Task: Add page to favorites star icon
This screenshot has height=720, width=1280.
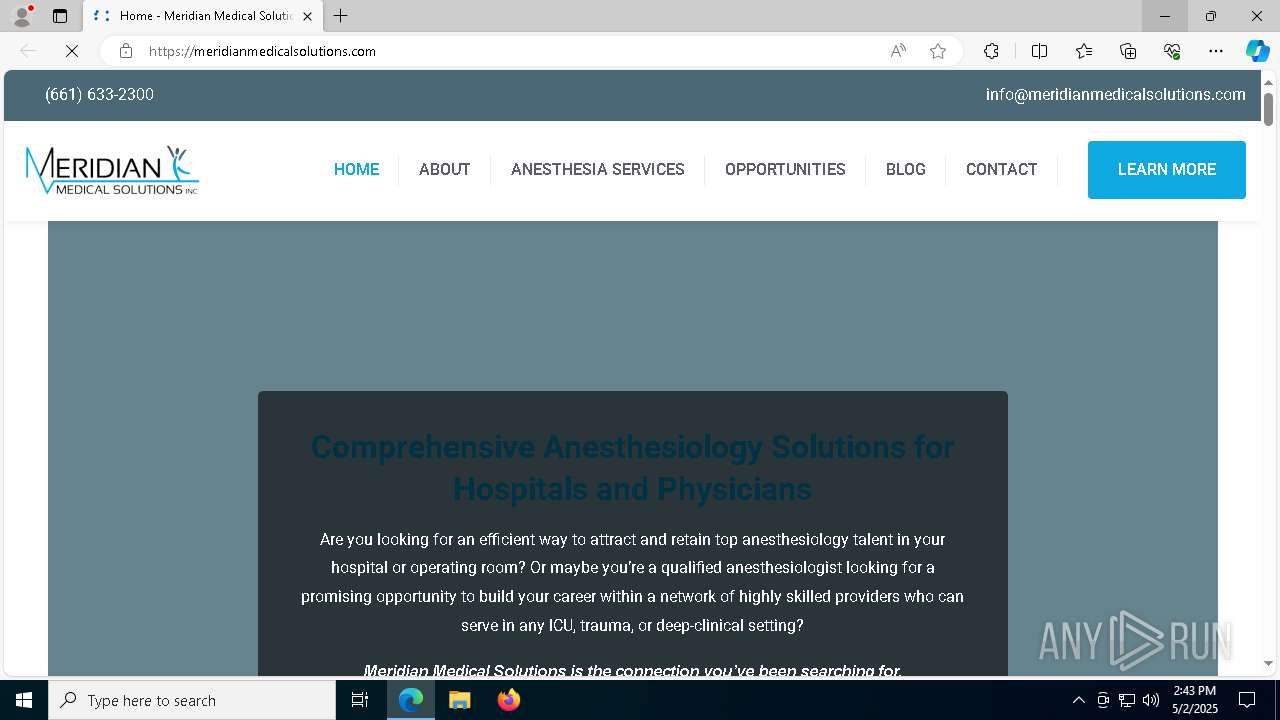Action: 938,51
